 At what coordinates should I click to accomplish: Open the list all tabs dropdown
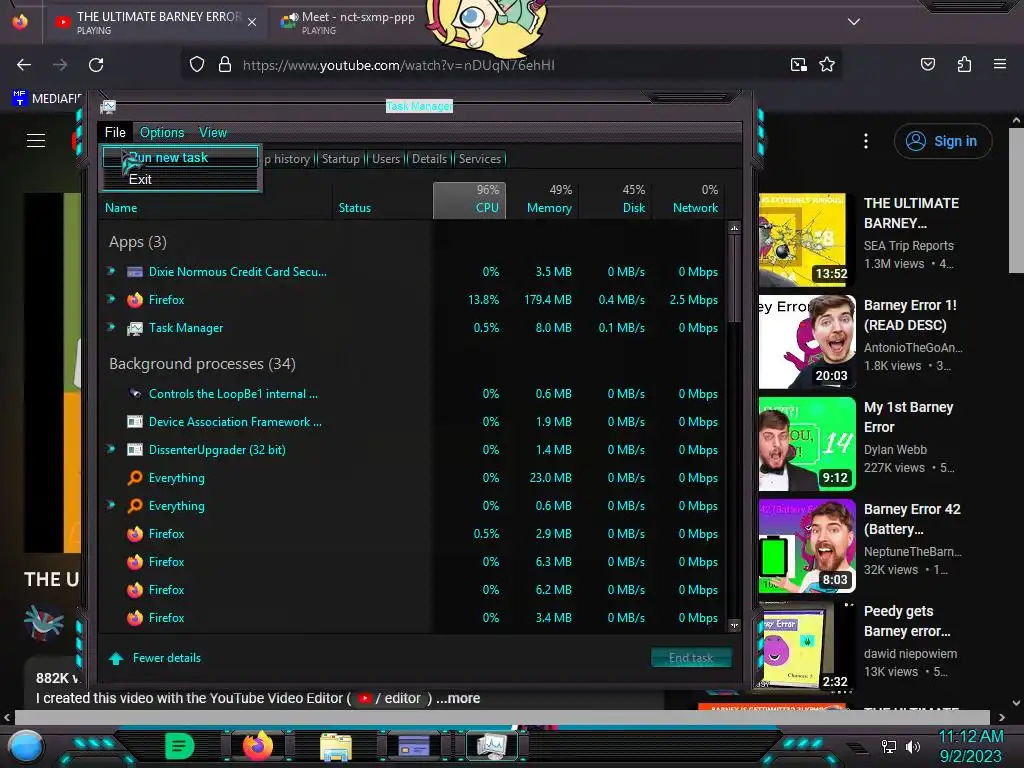click(854, 22)
